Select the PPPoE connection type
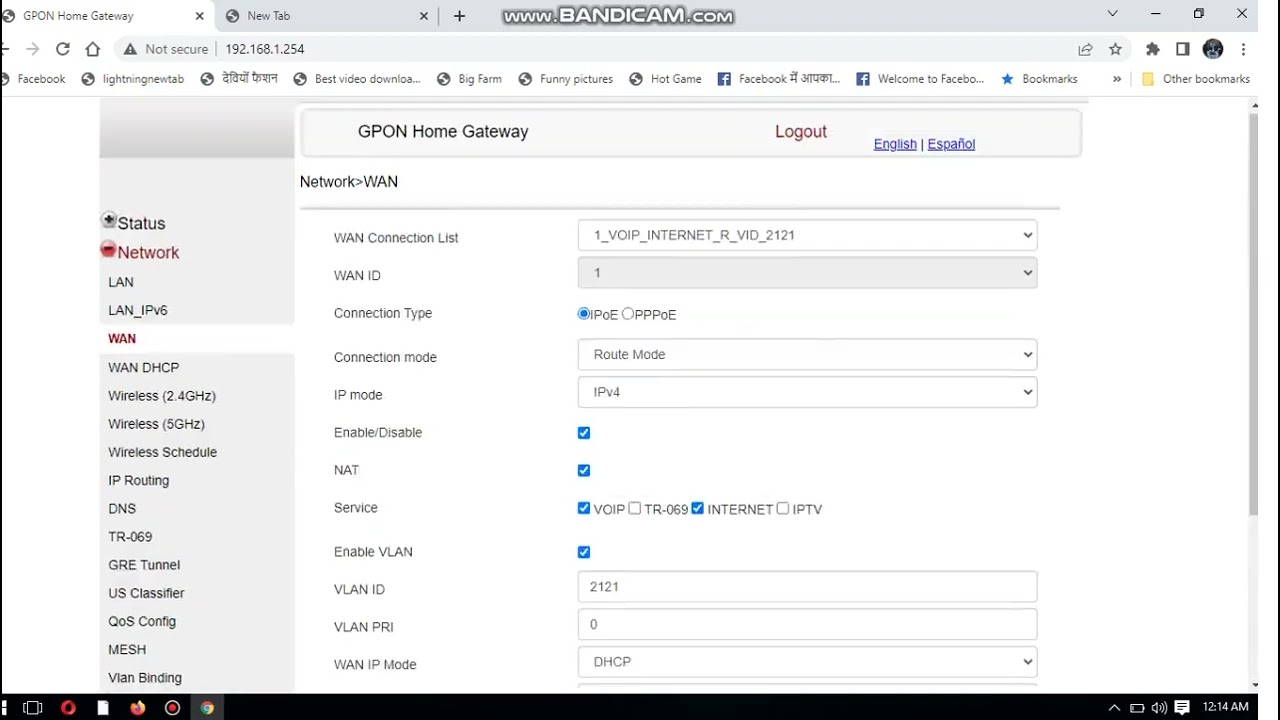The height and width of the screenshot is (720, 1280). tap(628, 314)
